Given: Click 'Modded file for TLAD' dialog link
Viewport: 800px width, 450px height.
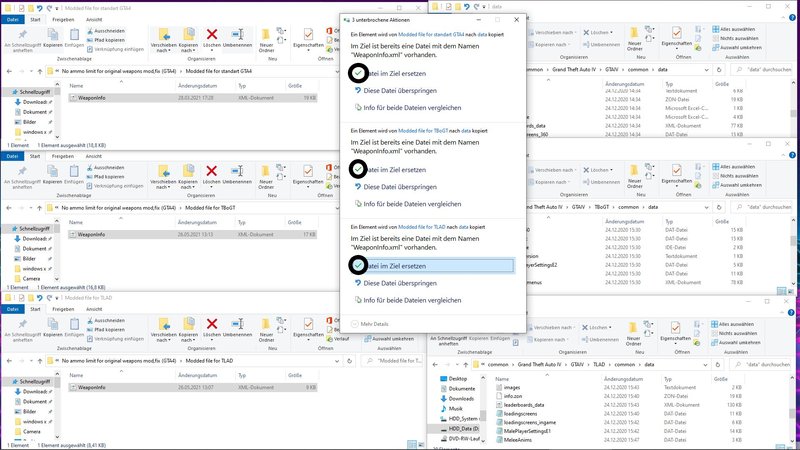Looking at the screenshot, I should pyautogui.click(x=421, y=227).
